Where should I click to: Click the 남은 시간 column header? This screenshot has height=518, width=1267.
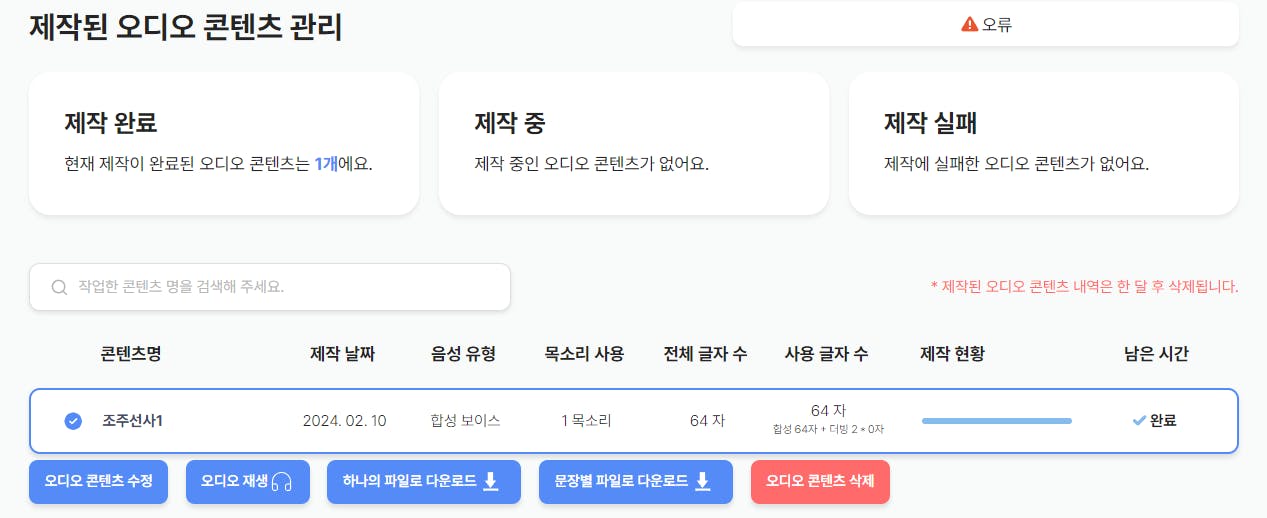(1156, 354)
